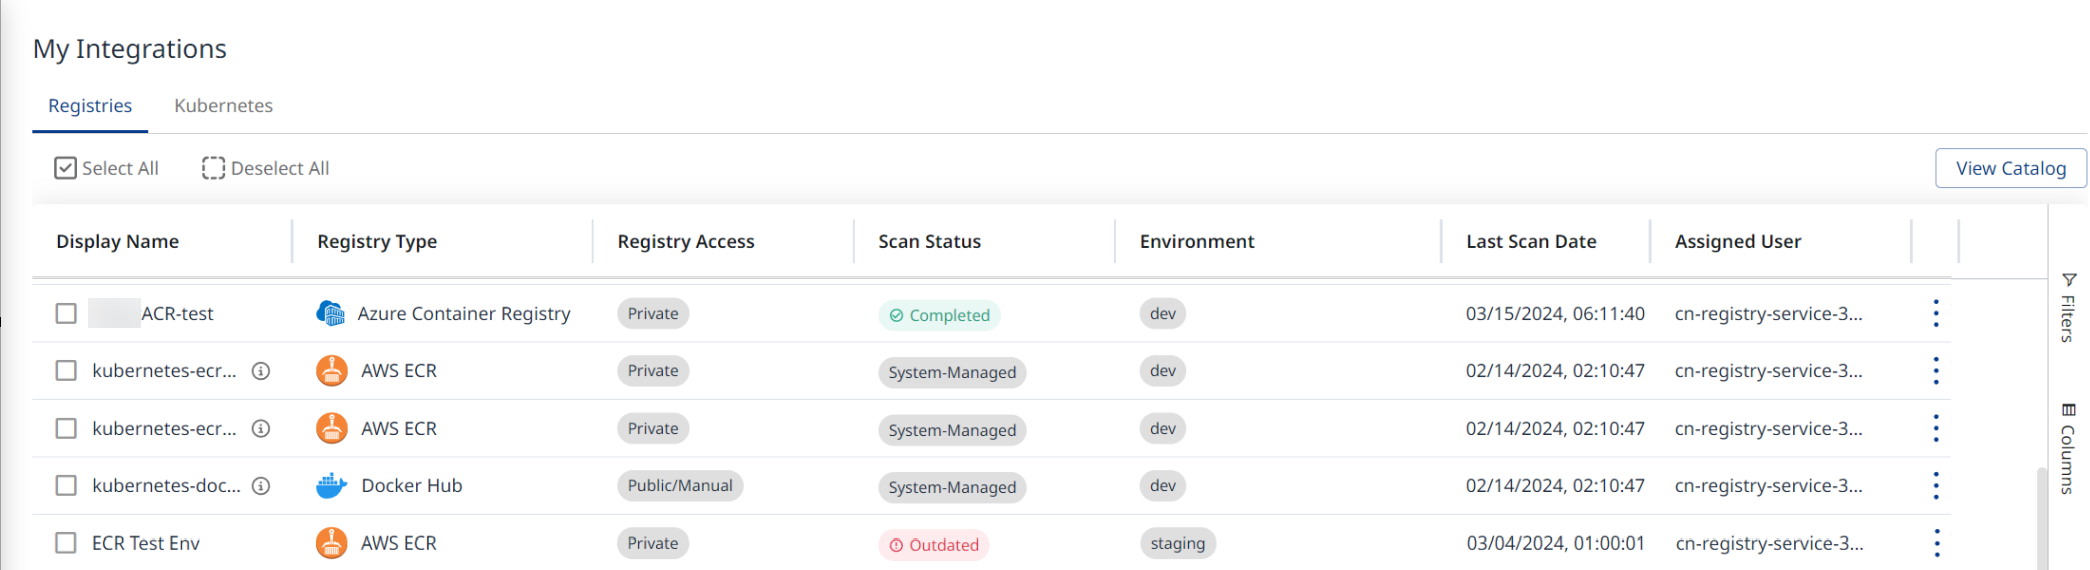Open the three-dot menu for ACR-test row

pyautogui.click(x=1935, y=314)
